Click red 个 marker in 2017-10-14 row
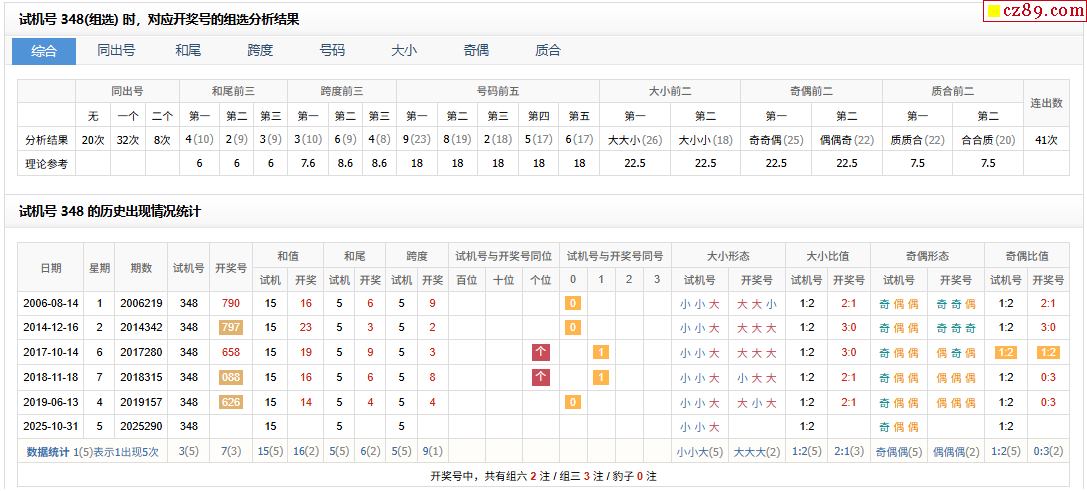The height and width of the screenshot is (491, 1087). [x=541, y=352]
